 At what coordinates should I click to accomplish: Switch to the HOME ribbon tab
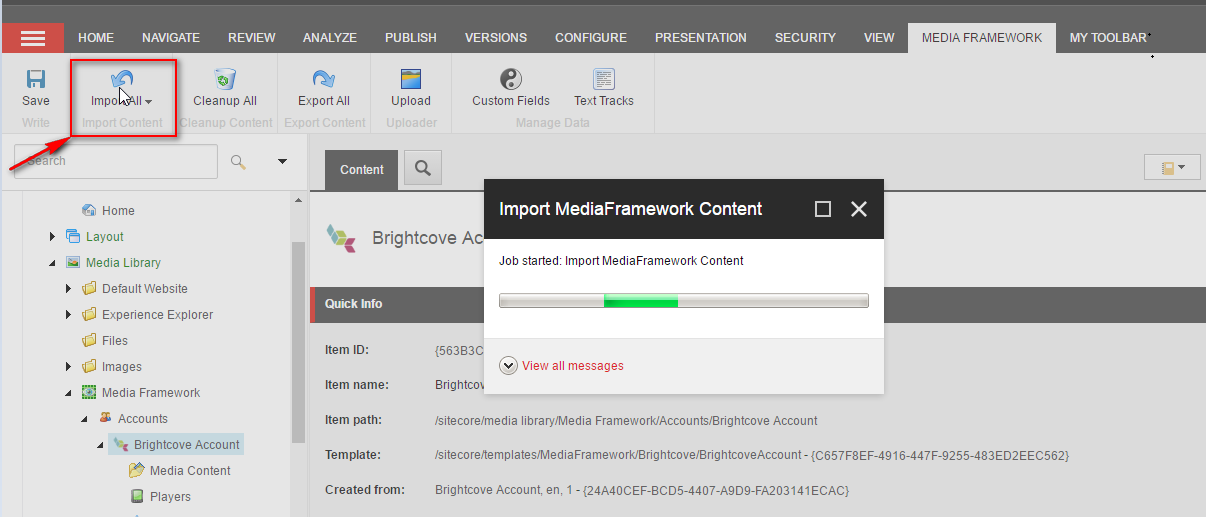coord(96,38)
